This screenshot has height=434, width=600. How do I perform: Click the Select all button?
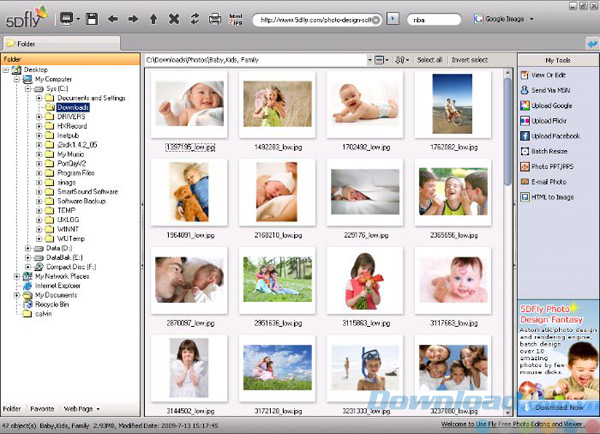(429, 60)
